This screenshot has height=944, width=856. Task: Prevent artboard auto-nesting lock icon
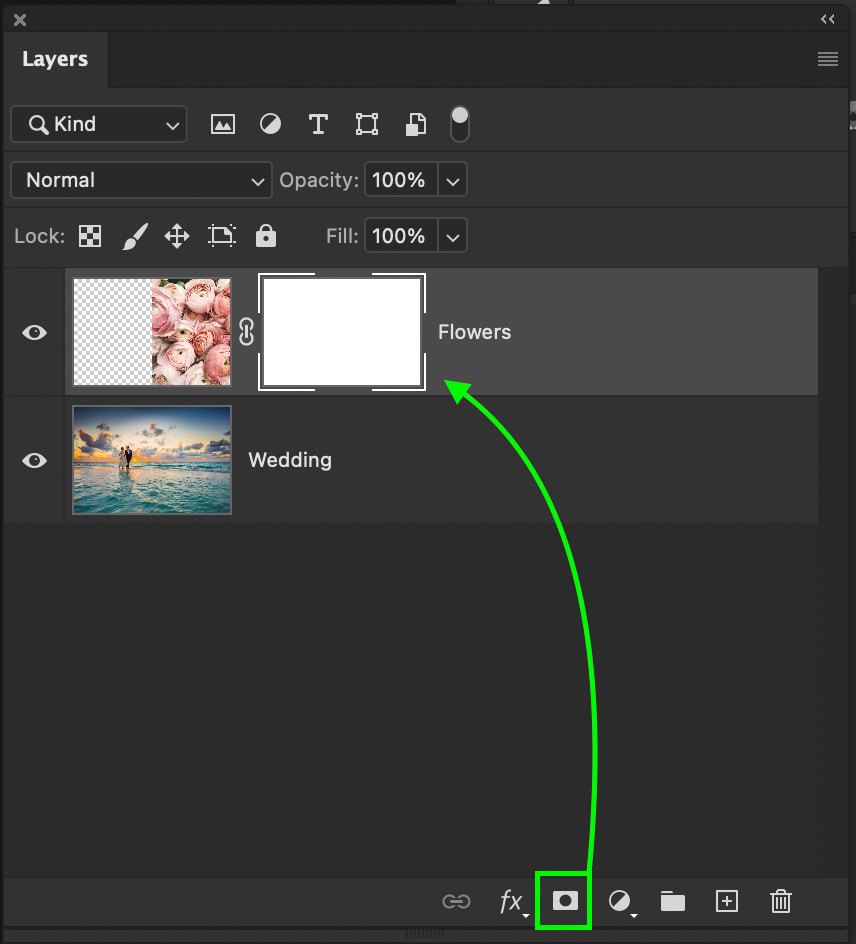coord(222,236)
